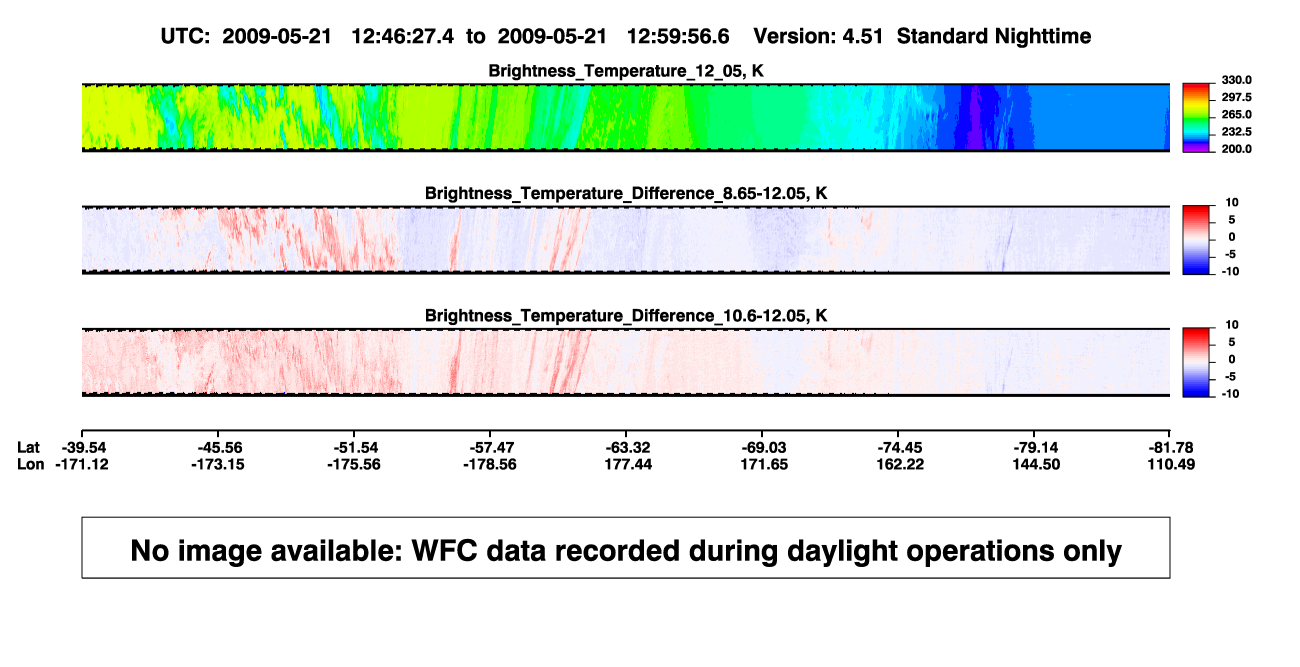Click the 232.5 colorbar label
The image size is (1300, 667).
(x=1238, y=131)
